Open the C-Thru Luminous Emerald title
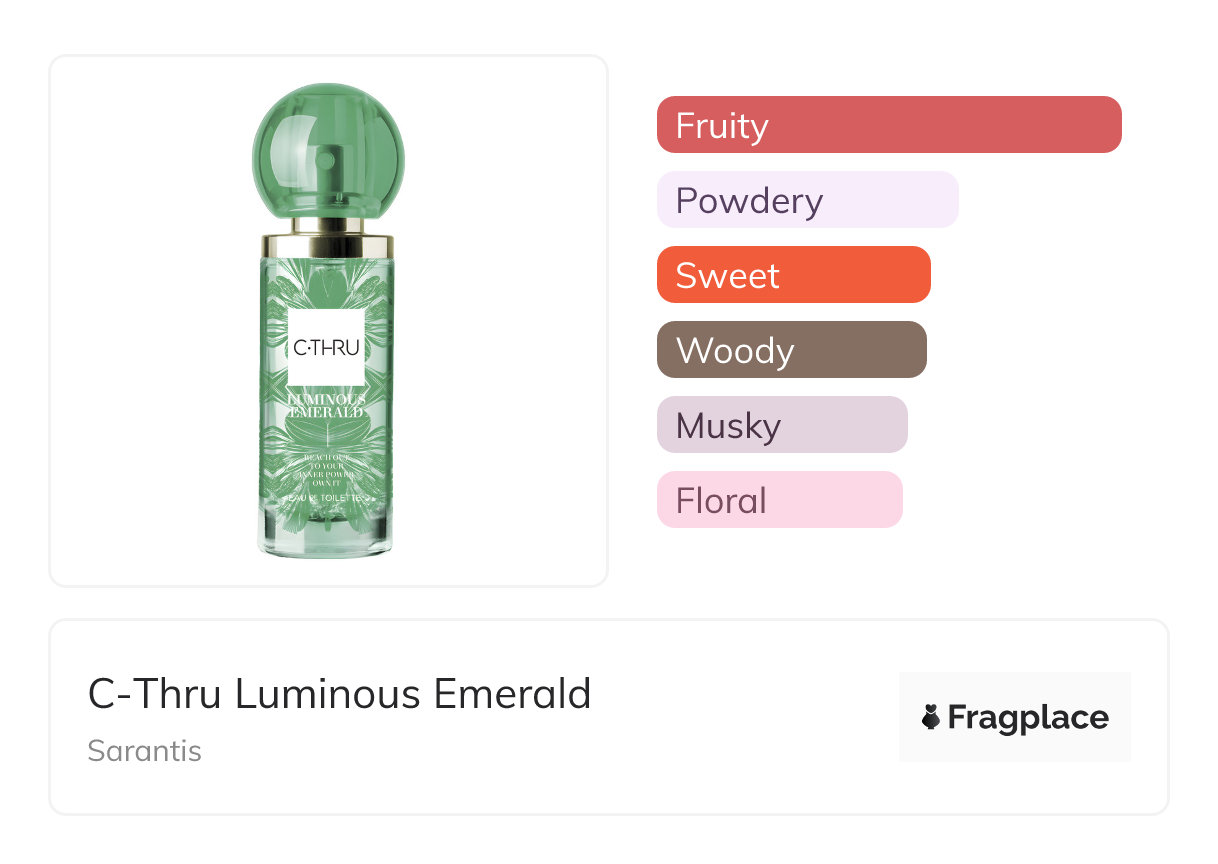 [x=339, y=693]
